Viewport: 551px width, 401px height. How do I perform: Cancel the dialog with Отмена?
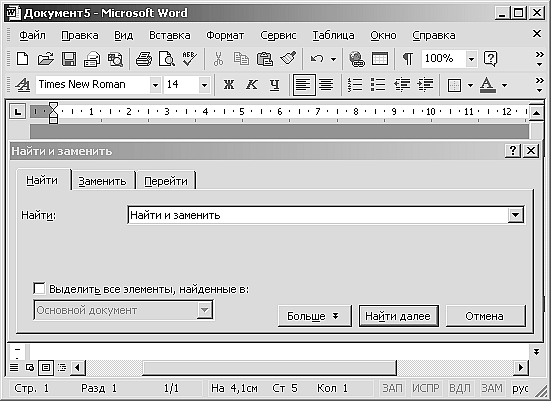coord(485,316)
